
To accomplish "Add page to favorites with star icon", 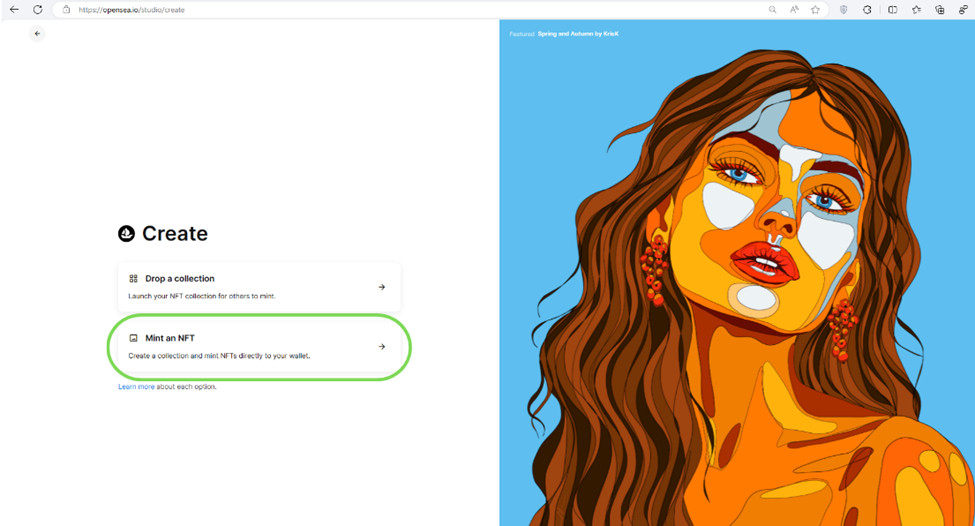I will (815, 9).
